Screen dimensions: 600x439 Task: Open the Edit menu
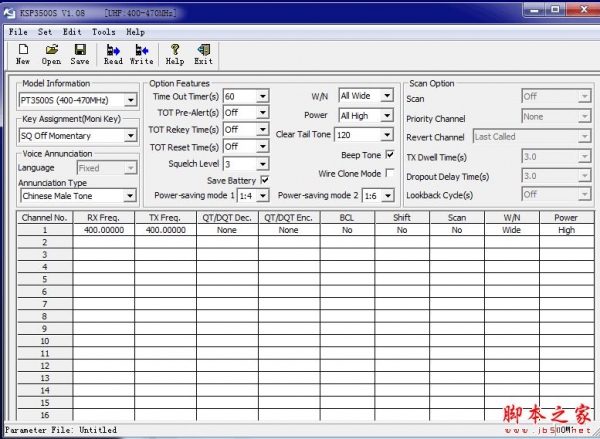72,32
